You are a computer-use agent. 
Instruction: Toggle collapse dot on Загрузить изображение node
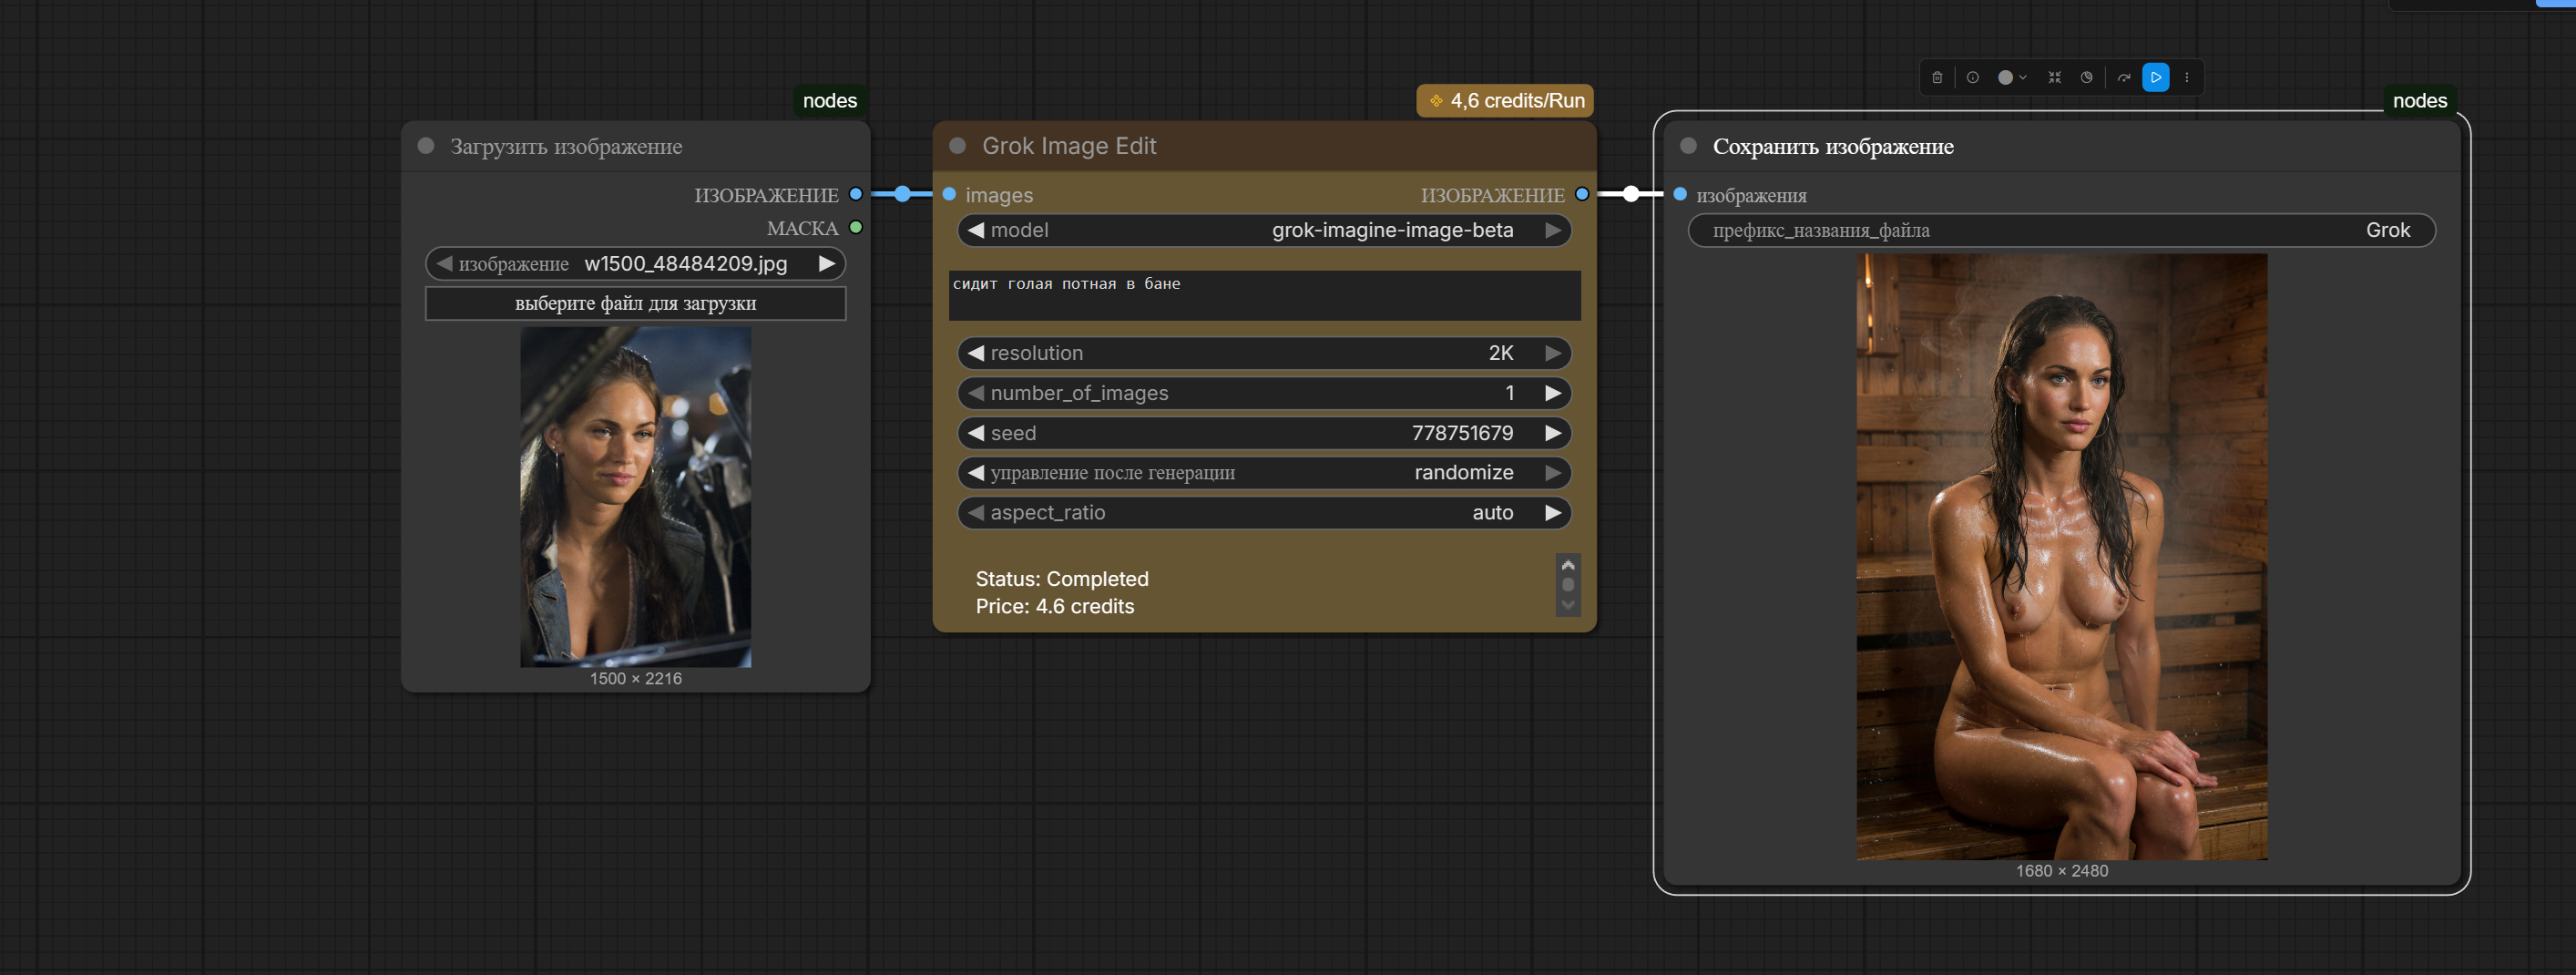pyautogui.click(x=426, y=146)
